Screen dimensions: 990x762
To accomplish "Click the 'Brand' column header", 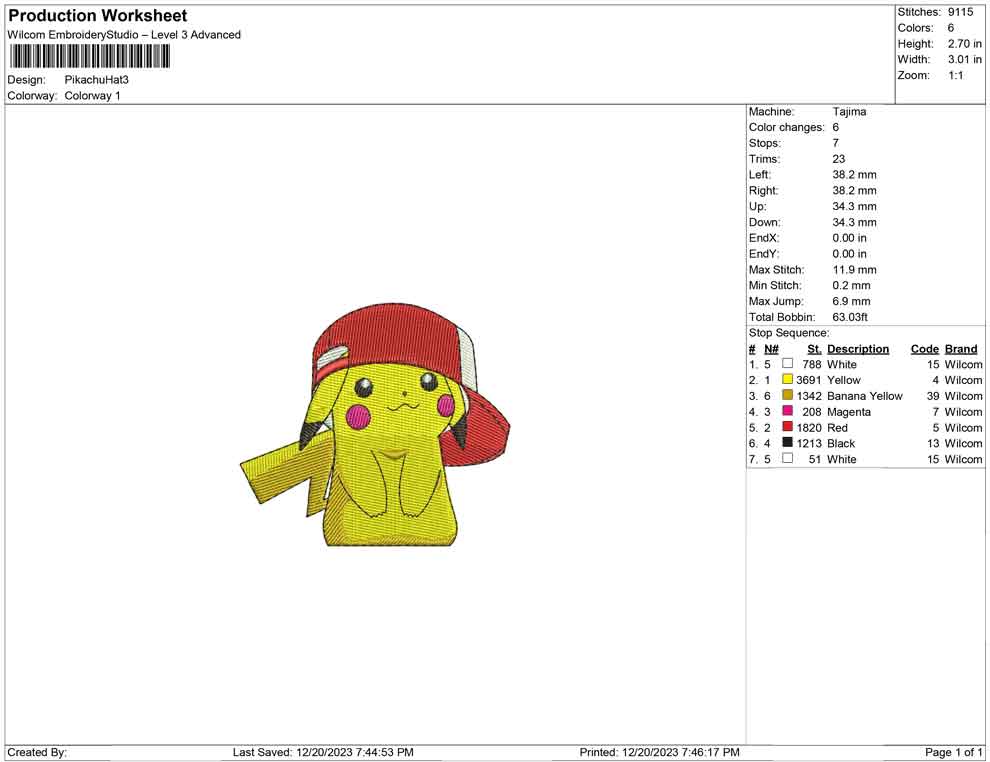I will [961, 349].
